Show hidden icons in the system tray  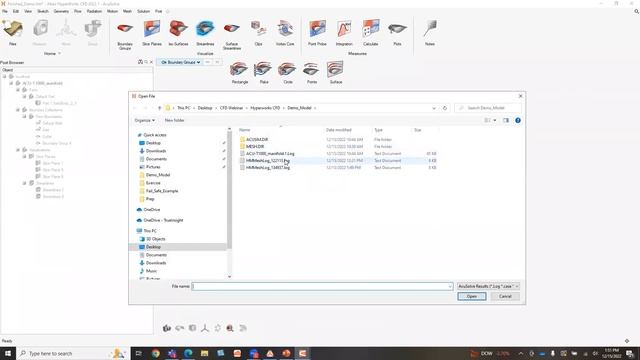tap(521, 353)
